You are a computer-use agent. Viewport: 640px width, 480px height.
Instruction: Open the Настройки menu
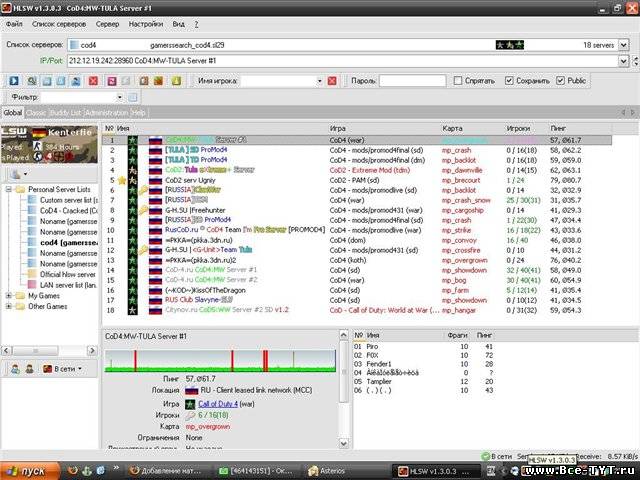[146, 24]
